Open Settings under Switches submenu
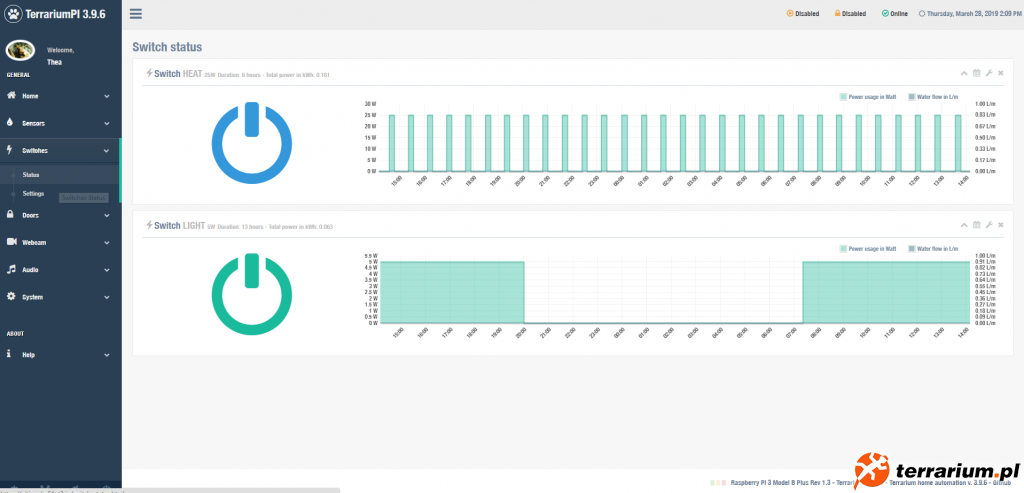The width and height of the screenshot is (1024, 493). coord(33,193)
